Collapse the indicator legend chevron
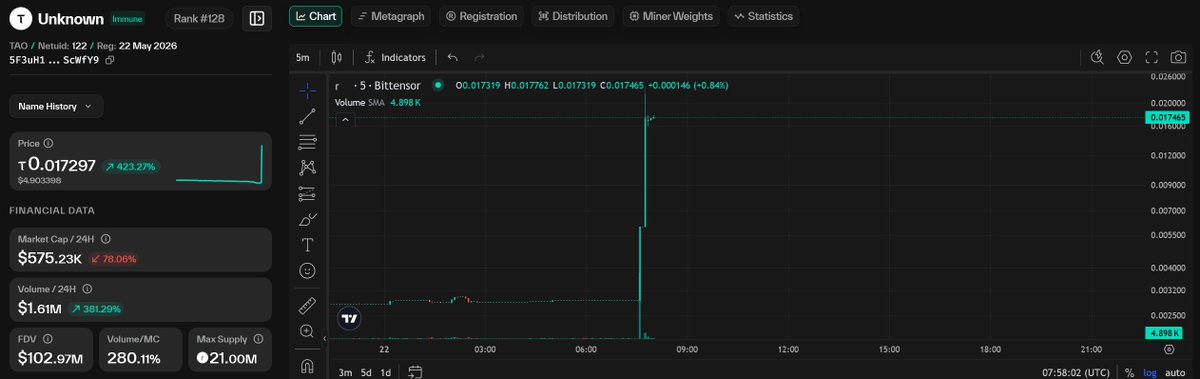 coord(344,120)
